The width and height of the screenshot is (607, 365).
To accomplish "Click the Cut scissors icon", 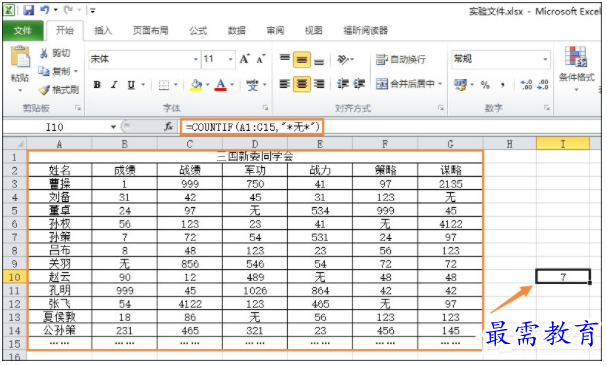I will pyautogui.click(x=44, y=53).
